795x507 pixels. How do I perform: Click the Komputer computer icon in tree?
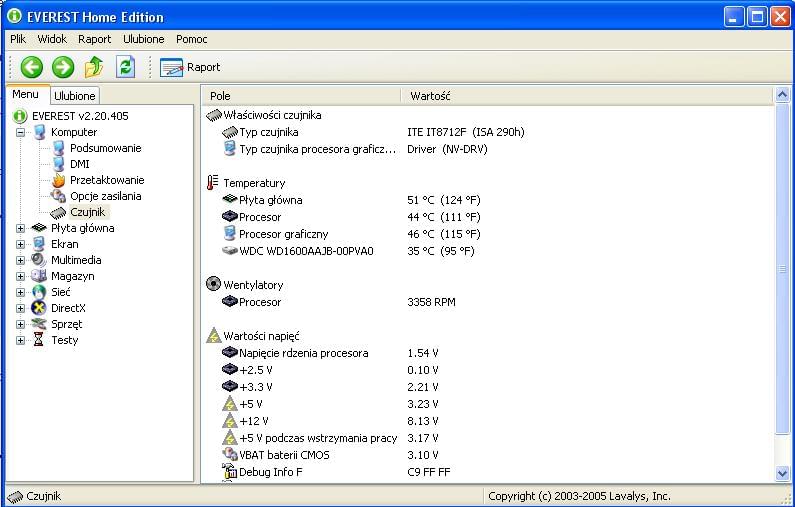[39, 132]
